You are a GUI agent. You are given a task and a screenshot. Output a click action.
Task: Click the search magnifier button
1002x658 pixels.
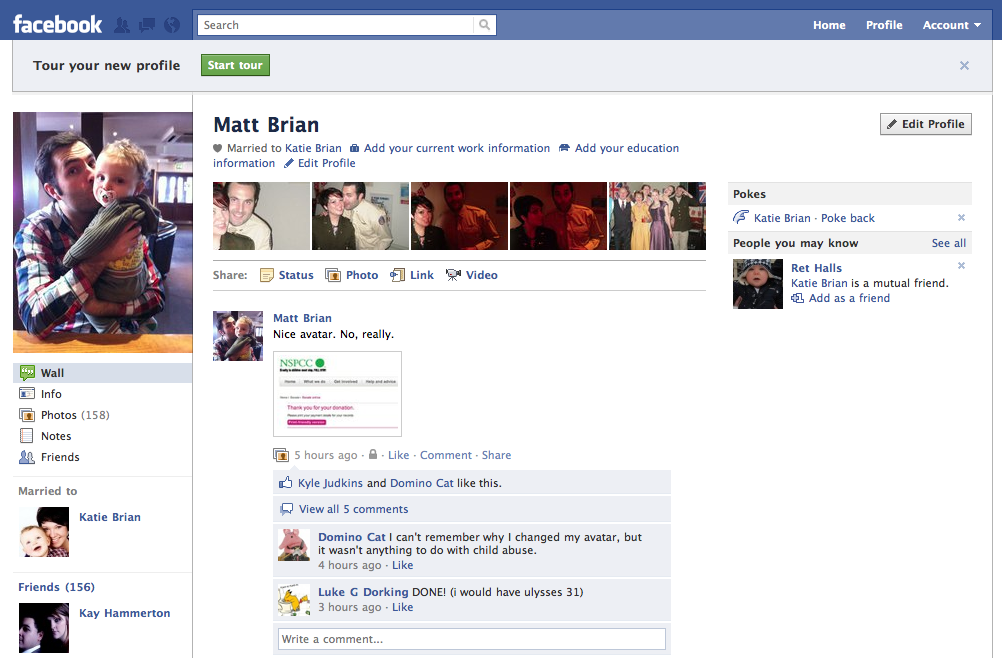[484, 25]
